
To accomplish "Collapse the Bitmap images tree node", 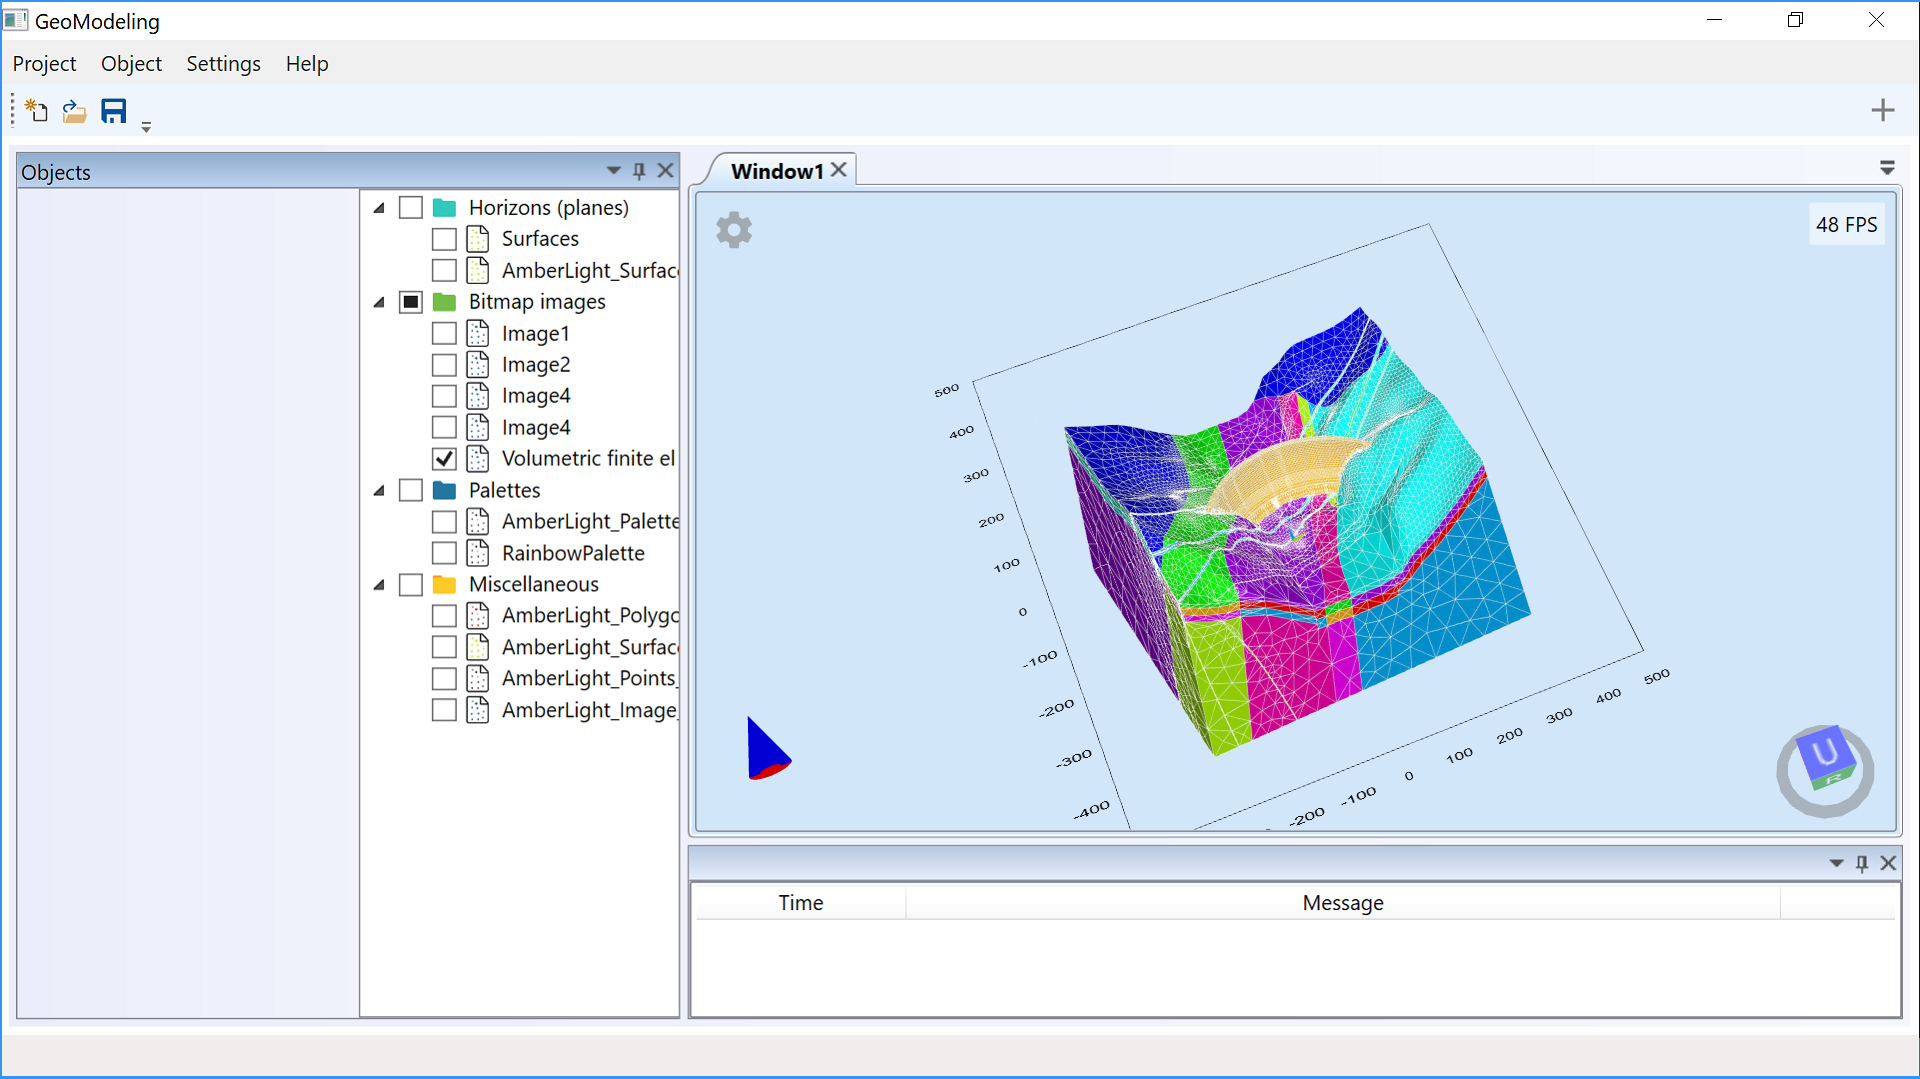I will (x=379, y=302).
